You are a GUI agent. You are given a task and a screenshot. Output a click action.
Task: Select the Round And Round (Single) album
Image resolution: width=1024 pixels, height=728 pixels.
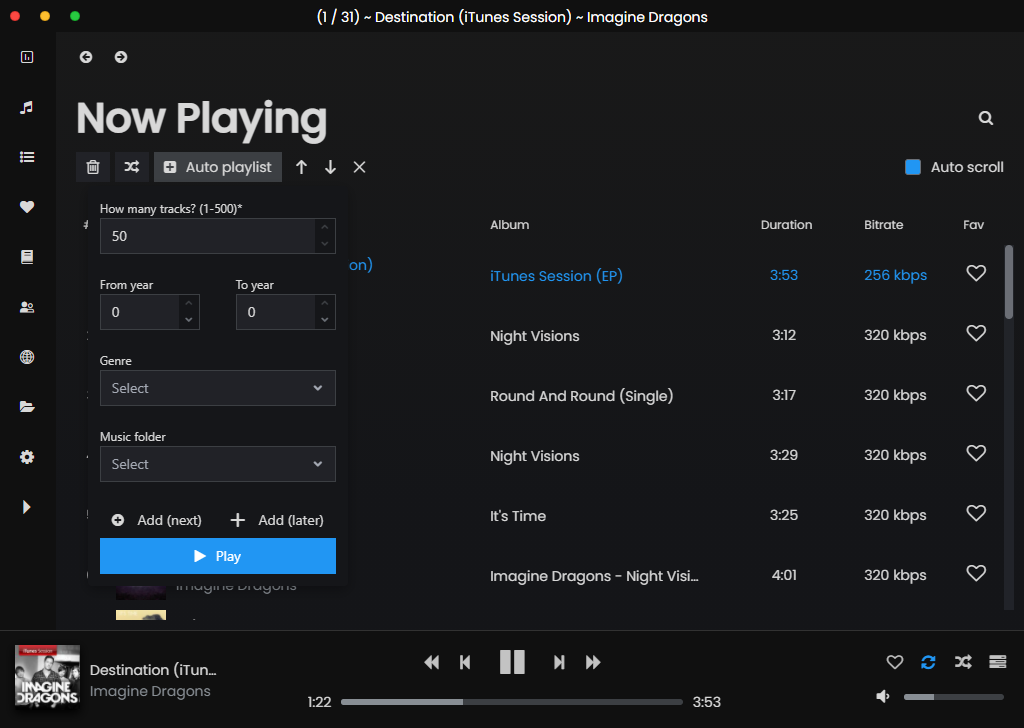pyautogui.click(x=581, y=396)
